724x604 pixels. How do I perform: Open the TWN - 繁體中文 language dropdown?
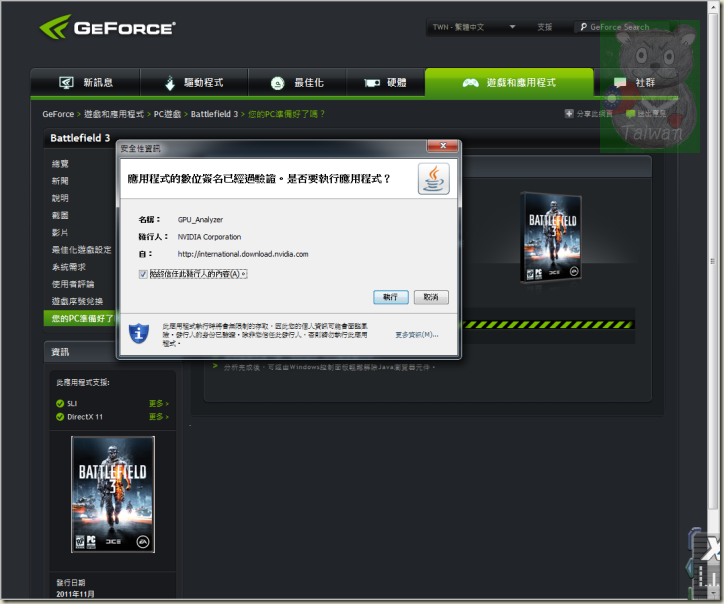click(x=473, y=27)
